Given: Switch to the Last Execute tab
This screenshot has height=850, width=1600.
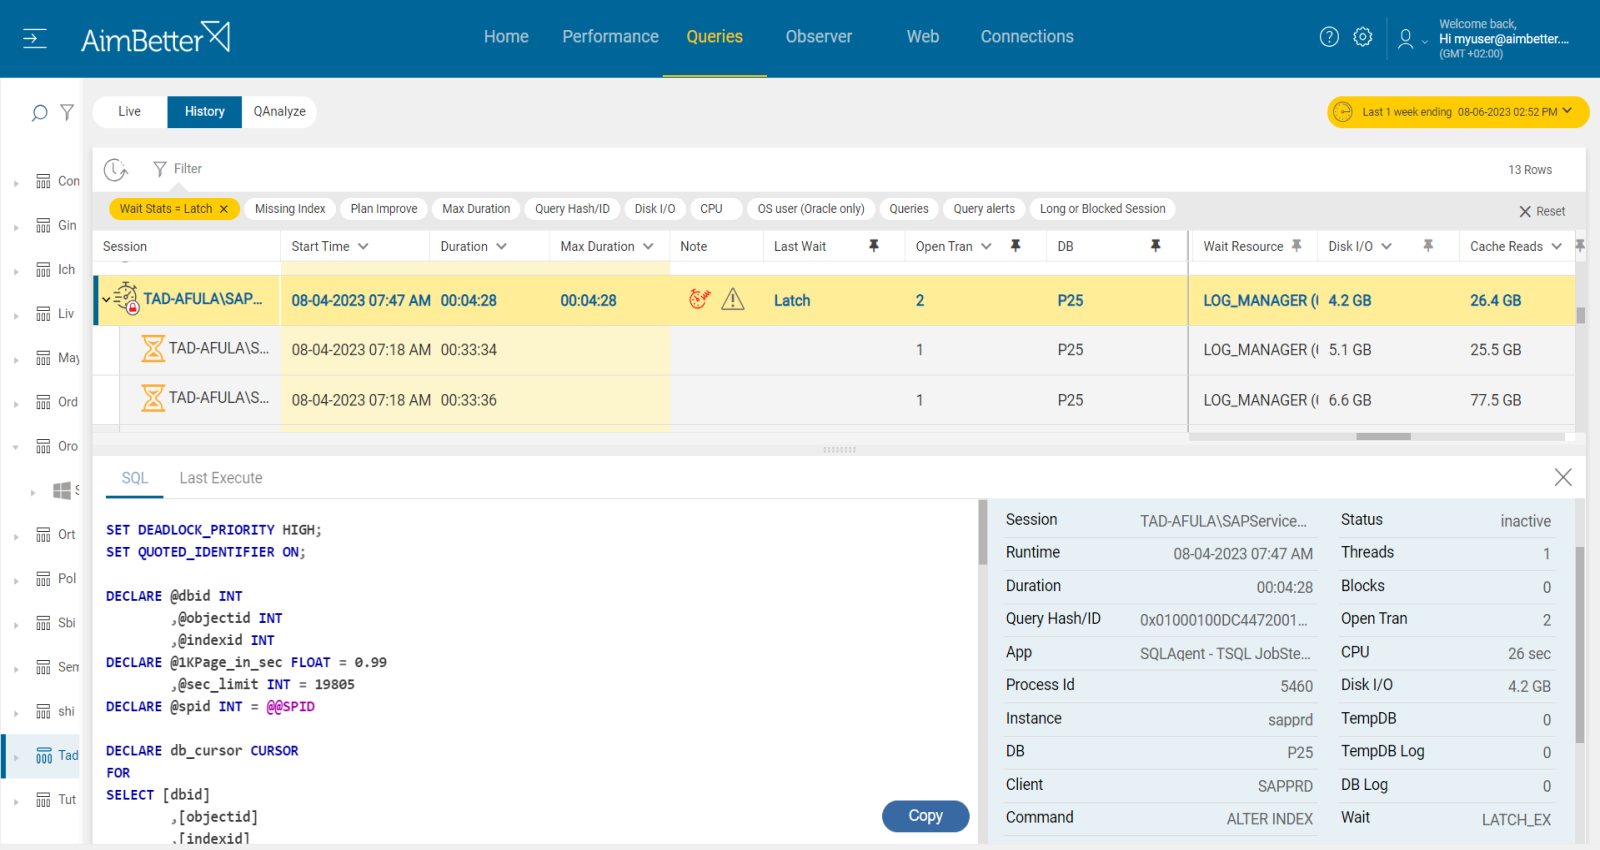Looking at the screenshot, I should coord(221,478).
